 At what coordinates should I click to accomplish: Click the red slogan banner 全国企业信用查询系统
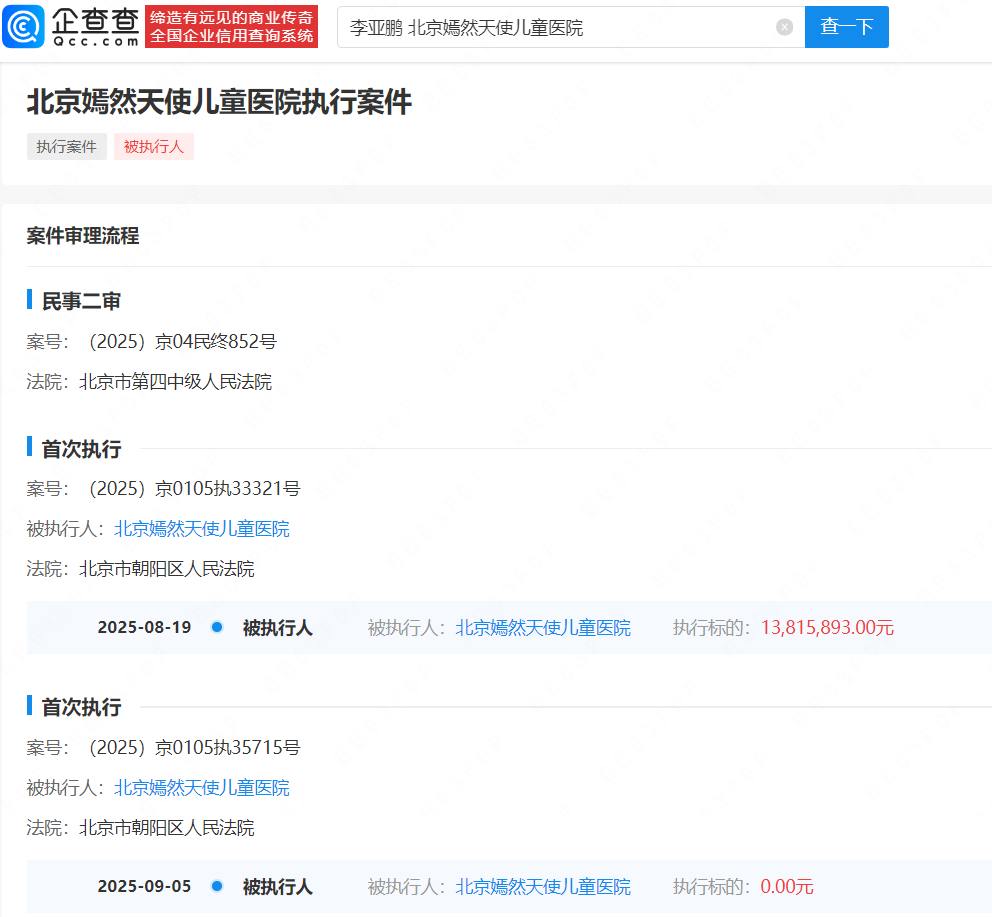(232, 27)
